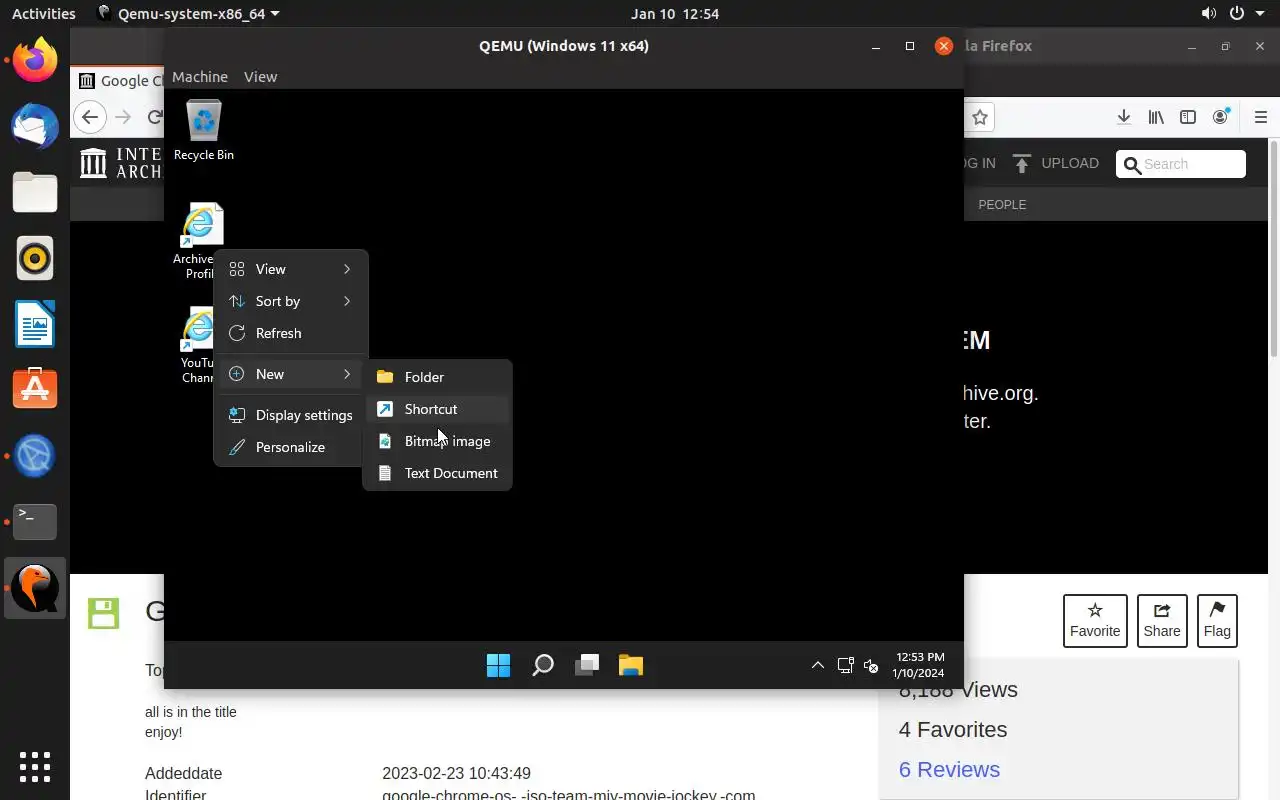This screenshot has width=1280, height=800.
Task: Click Refresh in the context menu
Action: (291, 333)
